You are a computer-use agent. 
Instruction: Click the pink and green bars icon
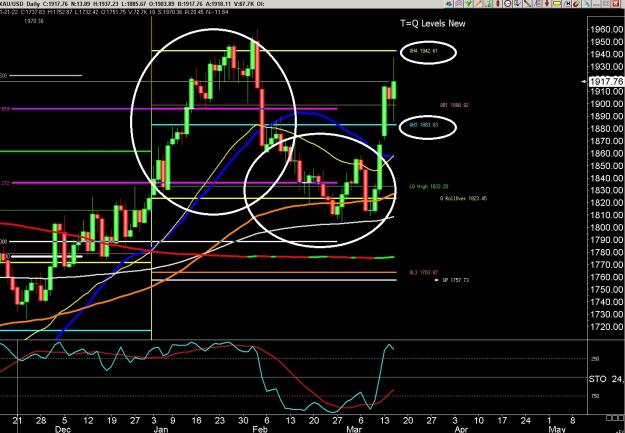click(x=488, y=4)
